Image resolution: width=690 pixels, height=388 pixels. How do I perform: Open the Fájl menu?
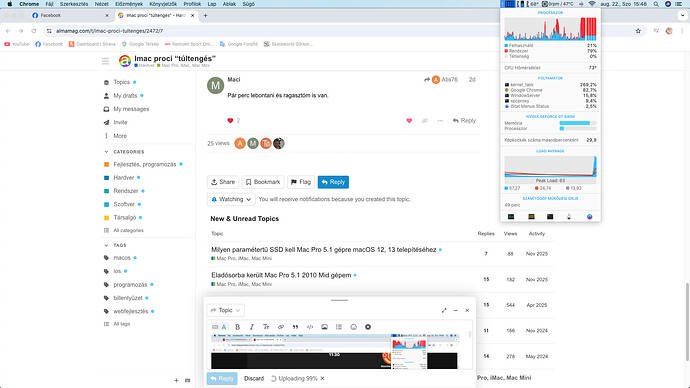click(x=49, y=4)
